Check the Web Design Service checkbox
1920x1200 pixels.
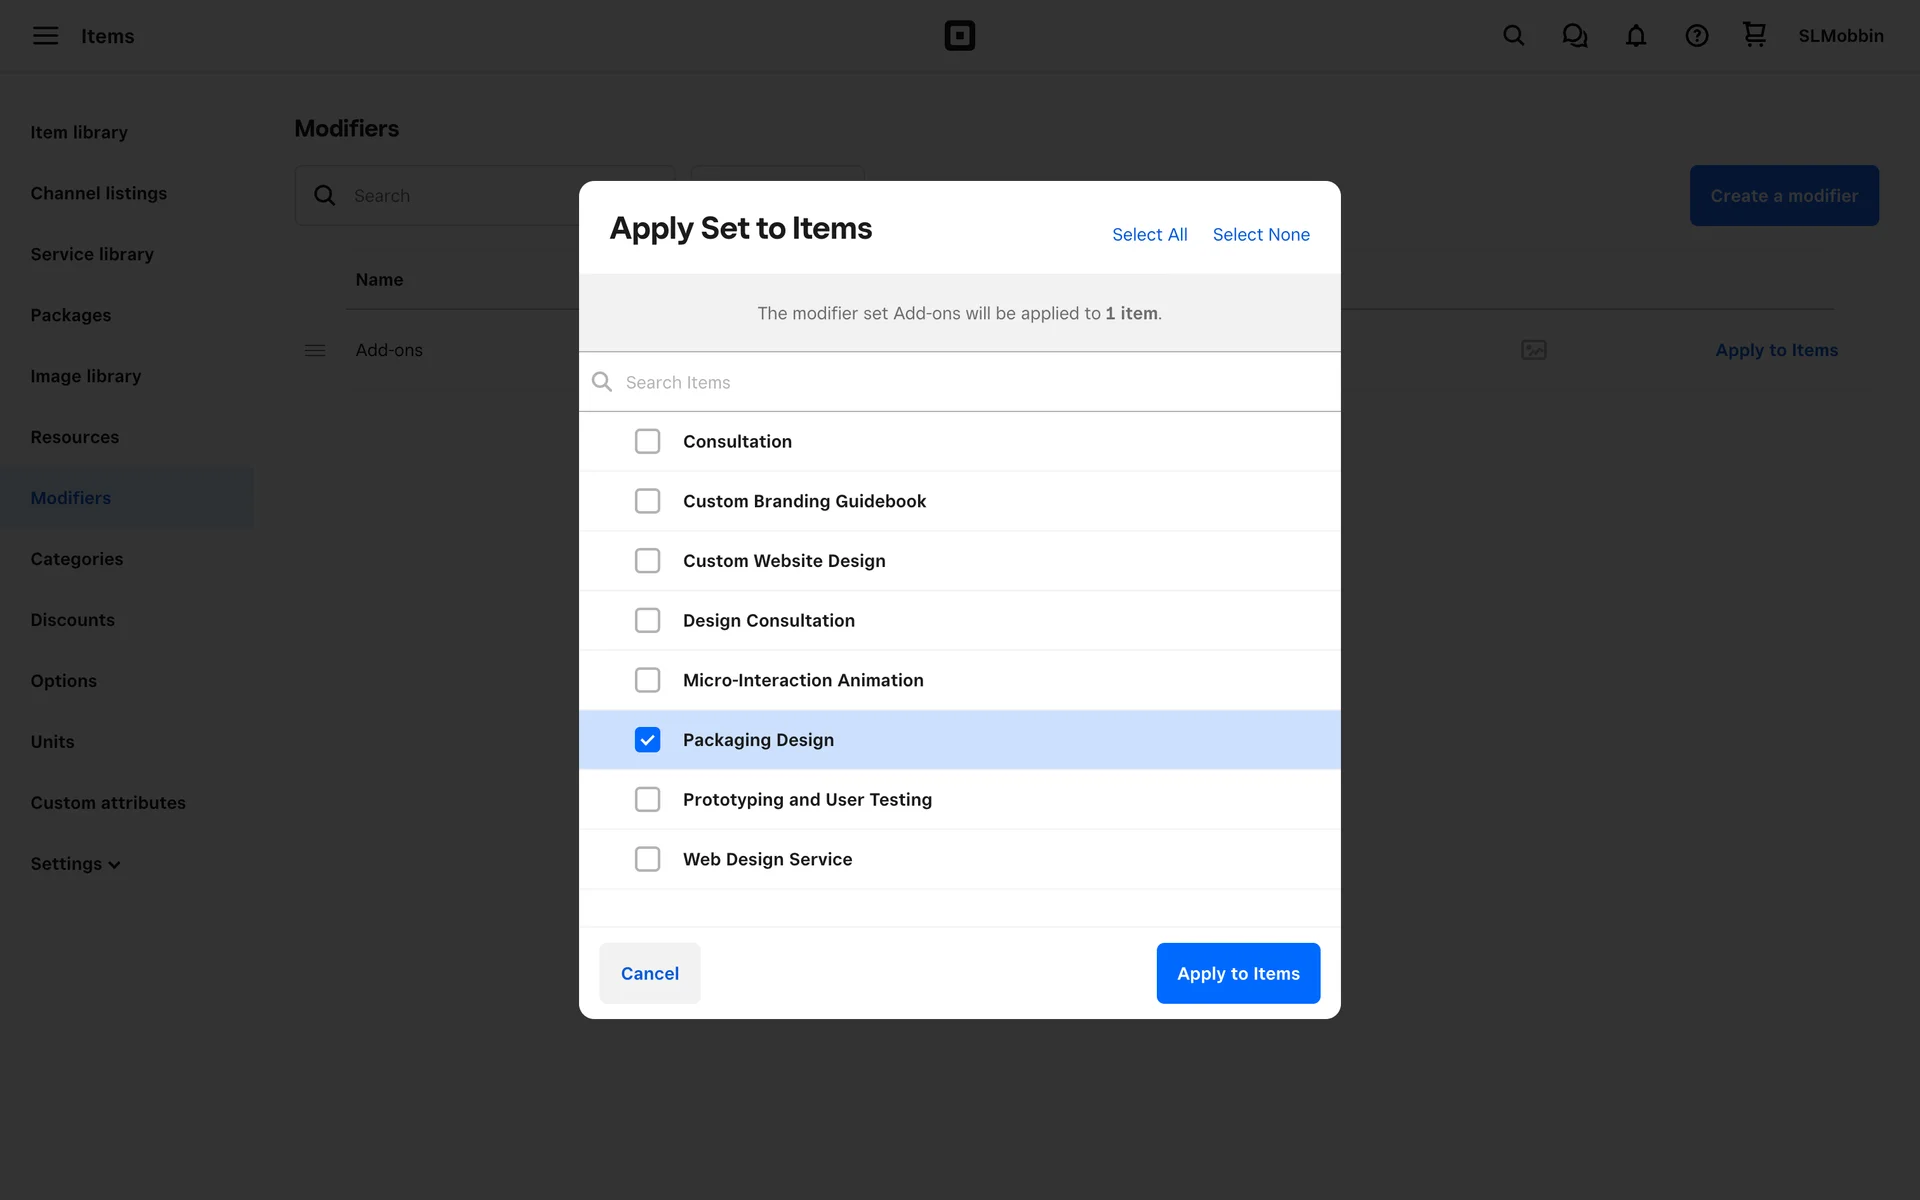point(647,859)
